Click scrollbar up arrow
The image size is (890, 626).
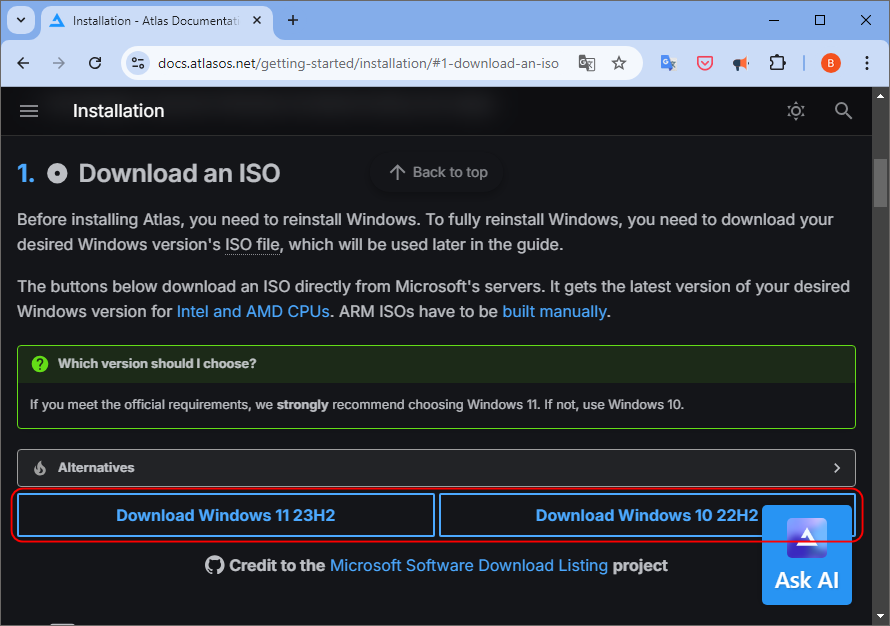(x=880, y=96)
